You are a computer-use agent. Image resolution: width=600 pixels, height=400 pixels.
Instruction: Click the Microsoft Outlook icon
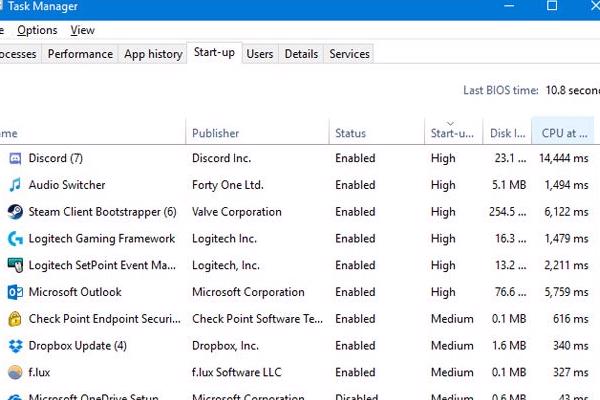15,292
